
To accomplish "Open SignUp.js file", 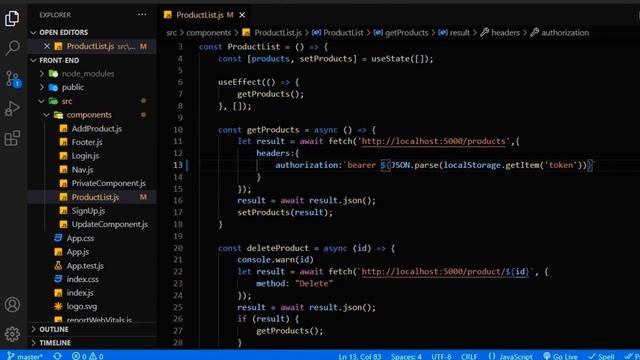I will coord(88,211).
